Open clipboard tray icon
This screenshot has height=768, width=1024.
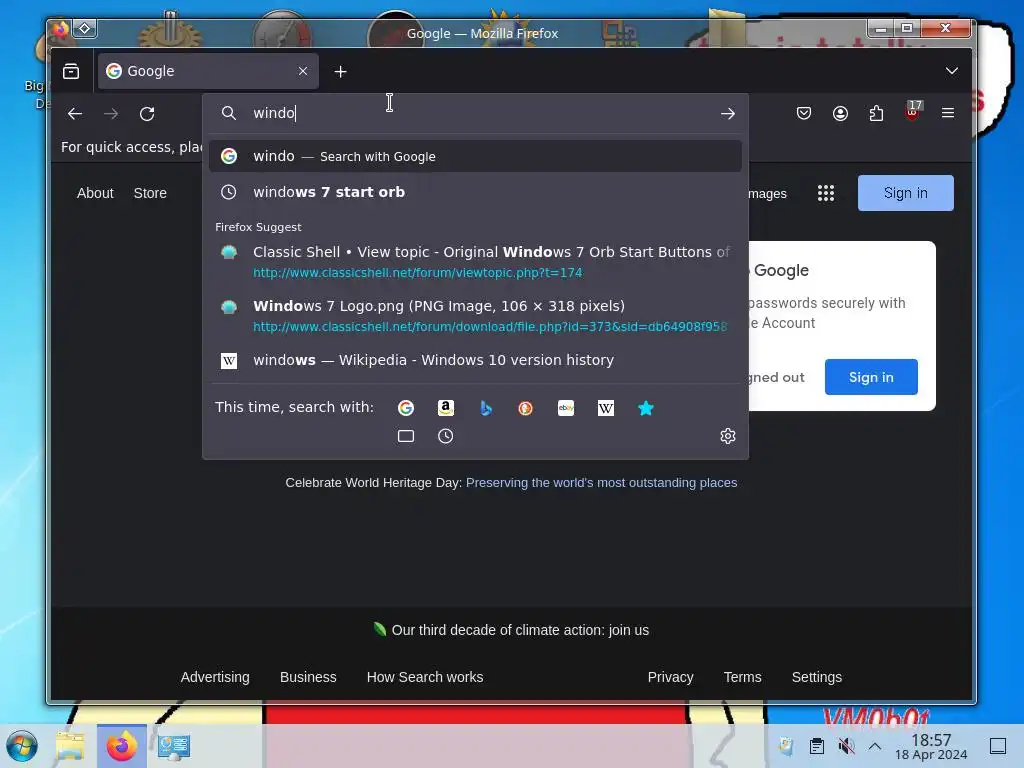tap(817, 746)
